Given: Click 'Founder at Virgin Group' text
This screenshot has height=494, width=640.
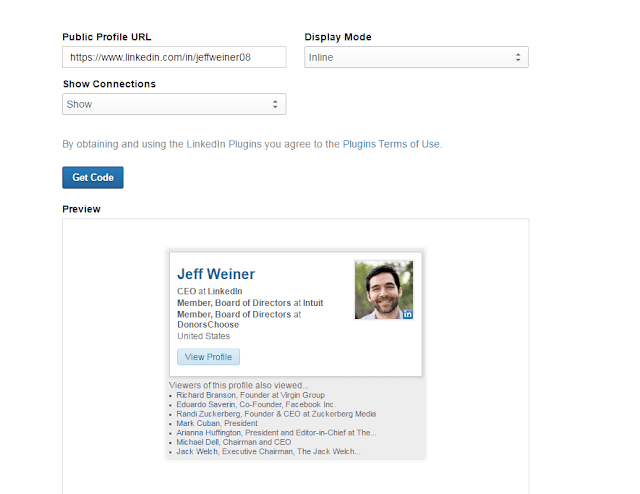Looking at the screenshot, I should (x=282, y=395).
